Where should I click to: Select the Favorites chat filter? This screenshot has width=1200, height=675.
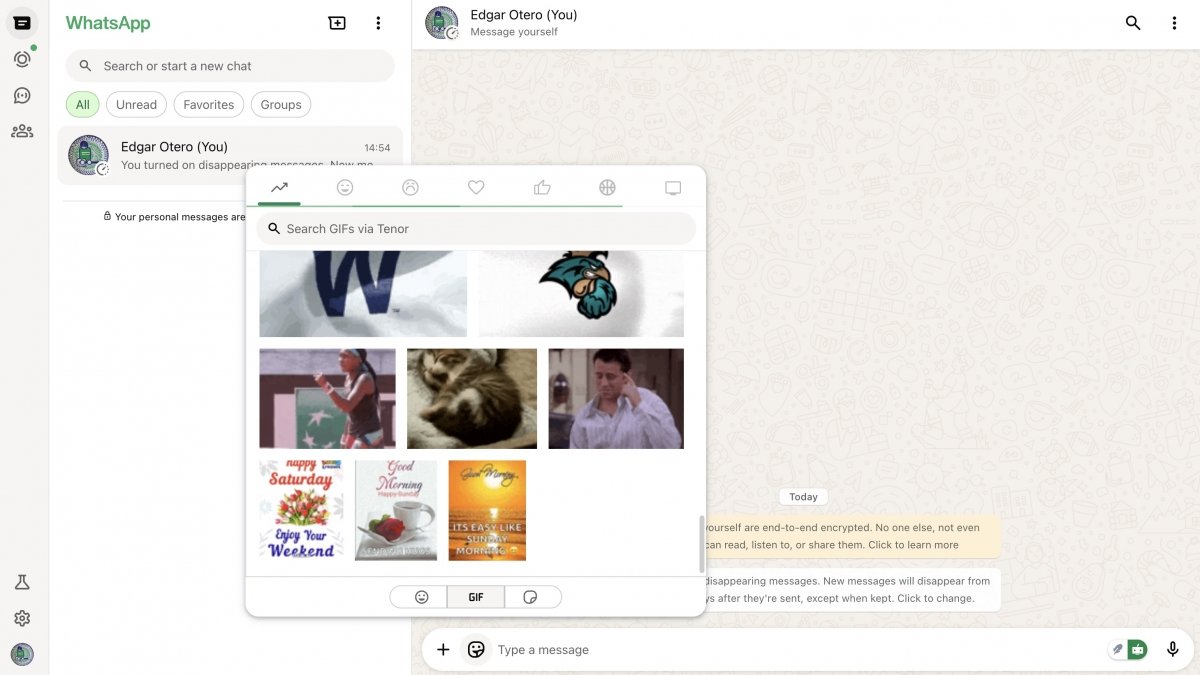(209, 104)
